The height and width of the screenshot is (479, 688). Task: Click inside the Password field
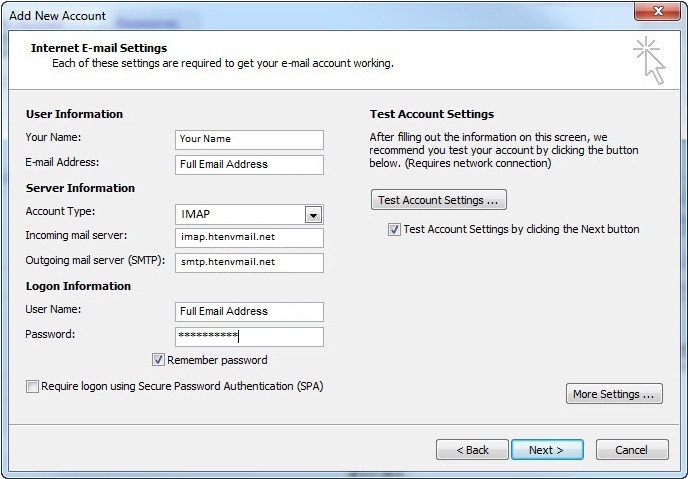249,336
